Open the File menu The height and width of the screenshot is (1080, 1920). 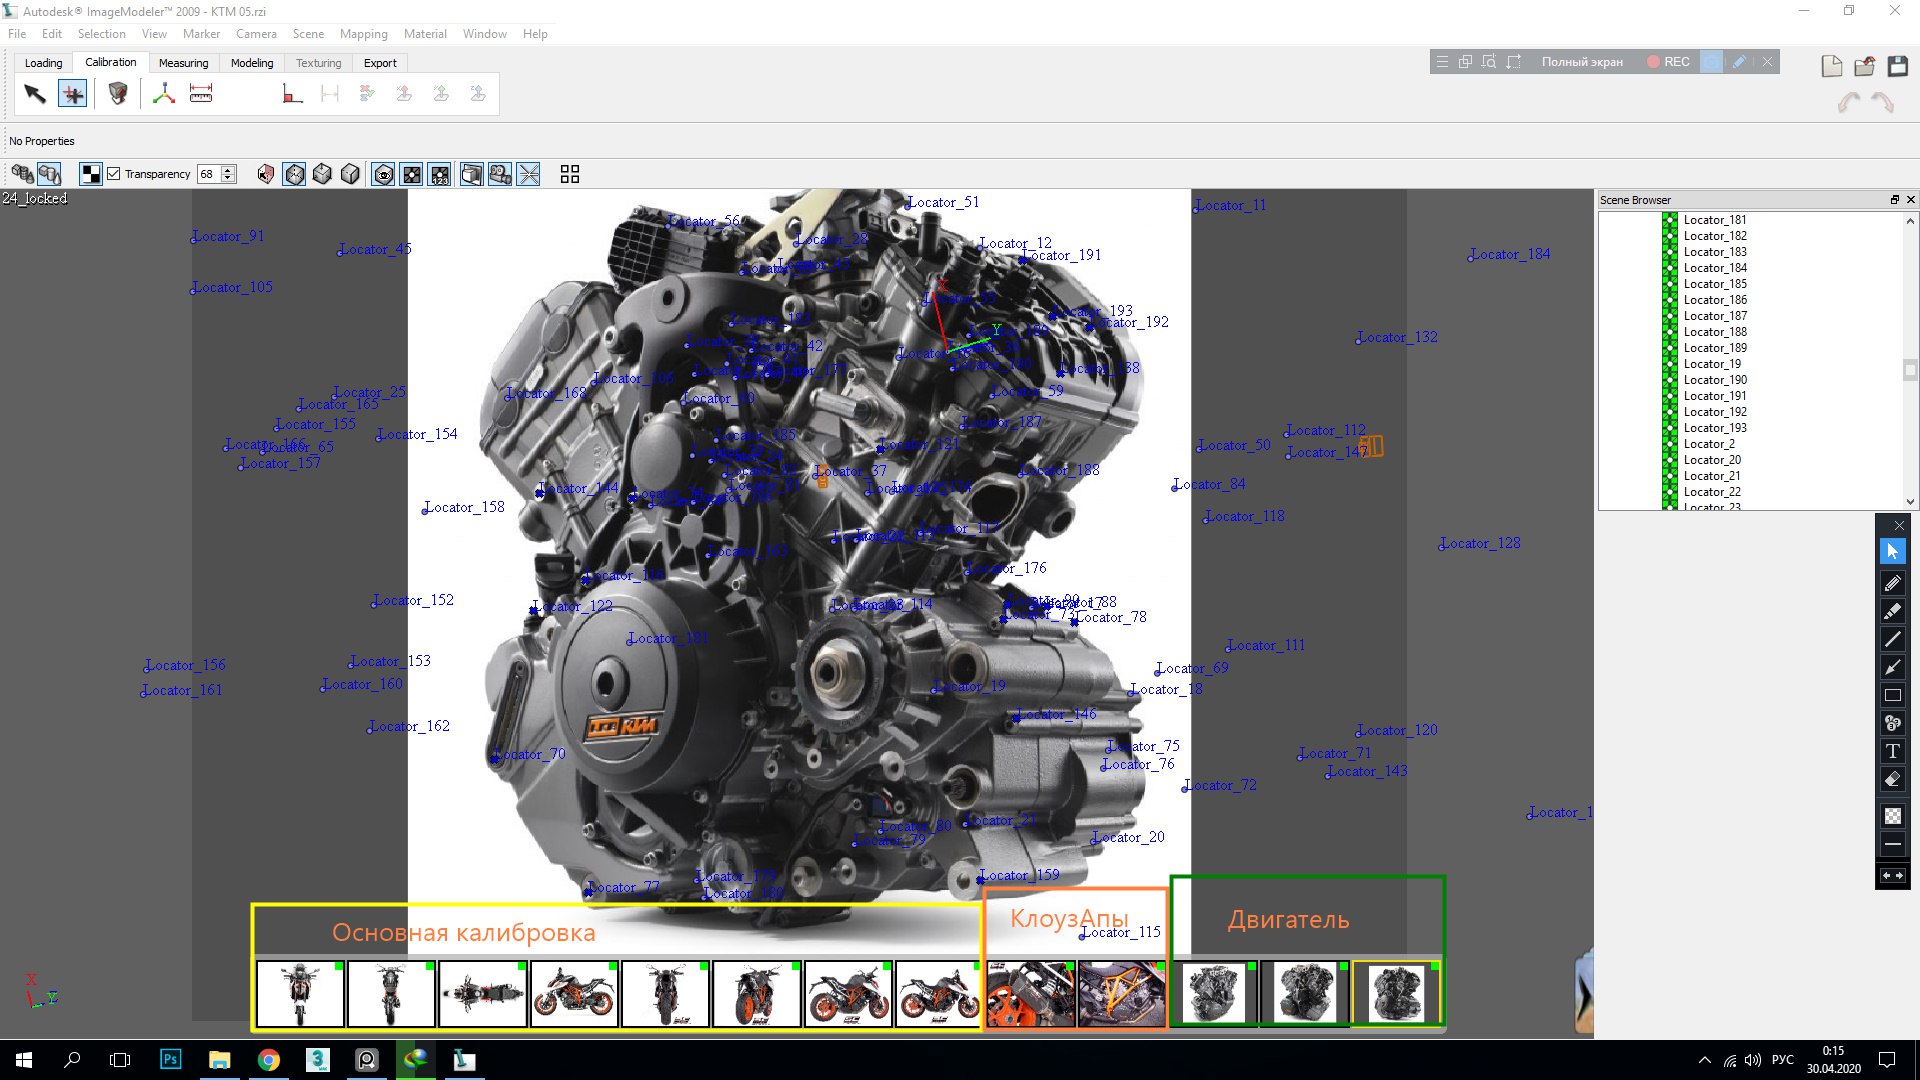tap(17, 34)
